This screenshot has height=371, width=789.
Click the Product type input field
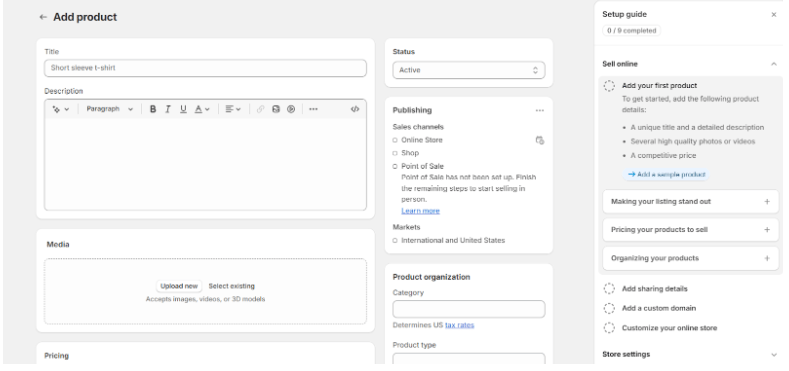point(468,359)
